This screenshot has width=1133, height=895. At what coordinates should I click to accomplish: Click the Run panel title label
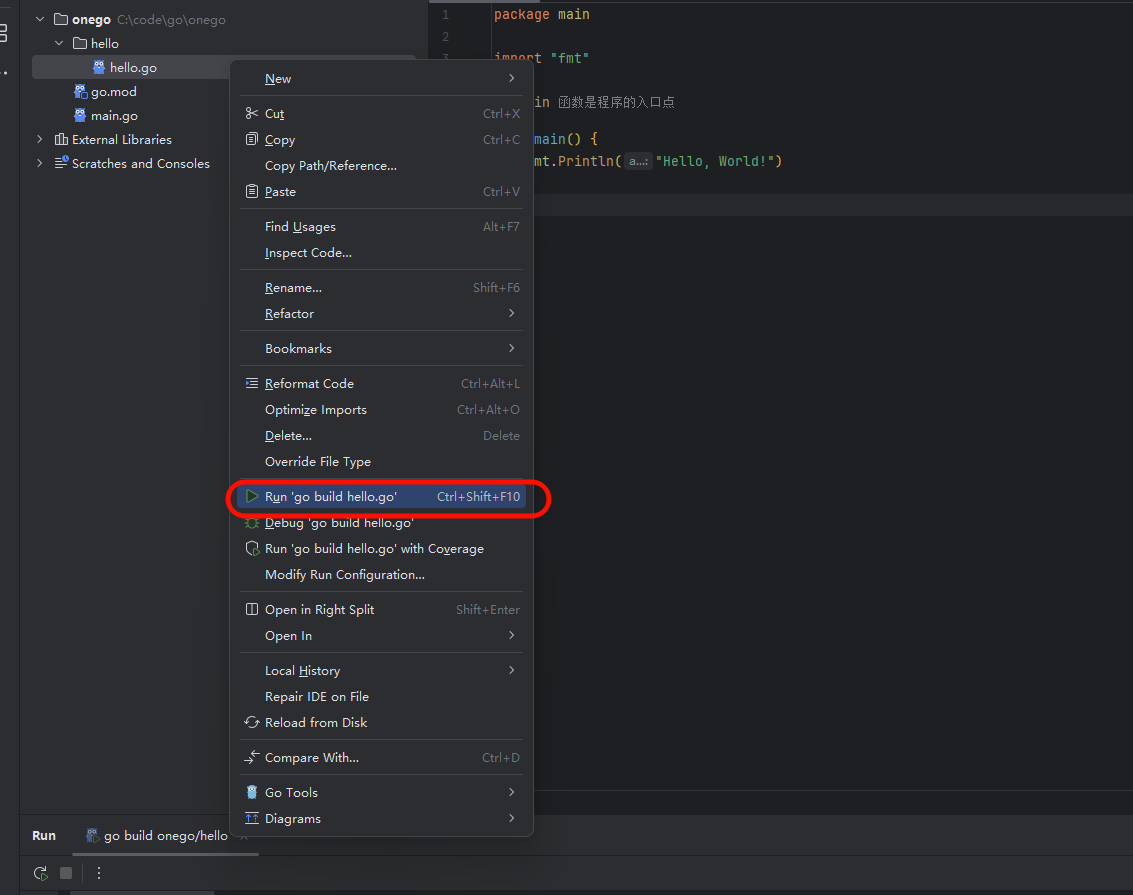click(44, 836)
